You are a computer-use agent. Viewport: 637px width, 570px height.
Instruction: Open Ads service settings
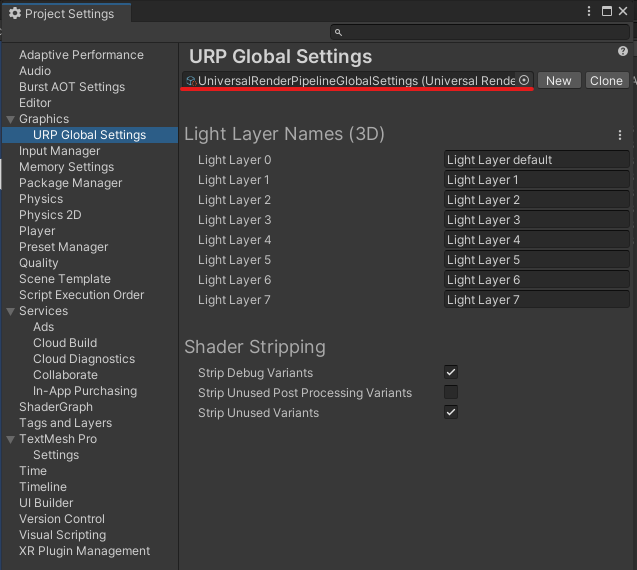coord(43,327)
